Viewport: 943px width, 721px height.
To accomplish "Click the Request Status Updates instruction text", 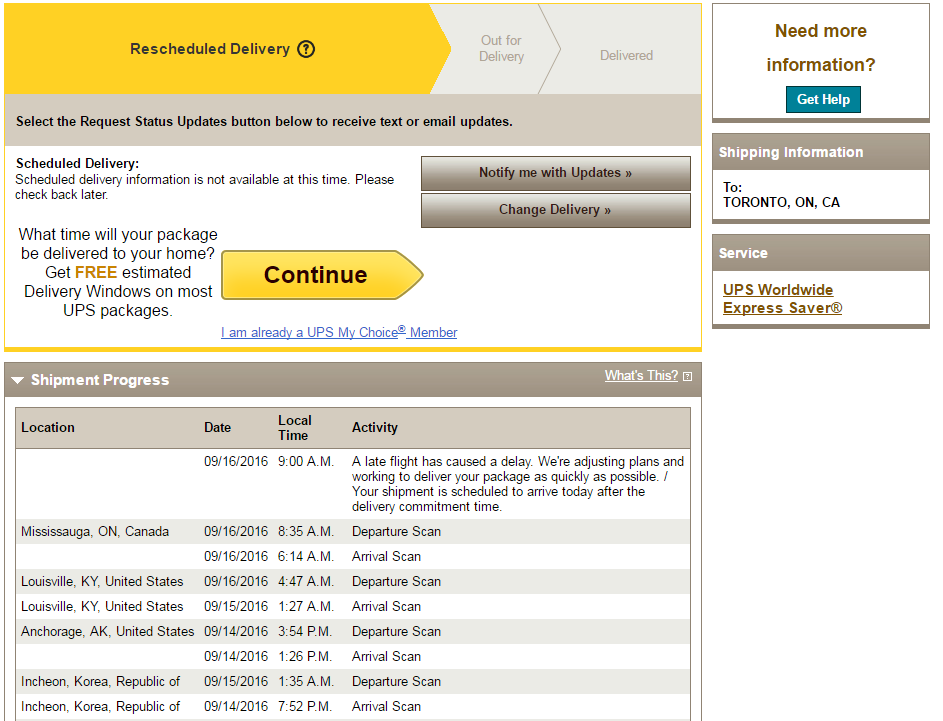I will (x=264, y=121).
